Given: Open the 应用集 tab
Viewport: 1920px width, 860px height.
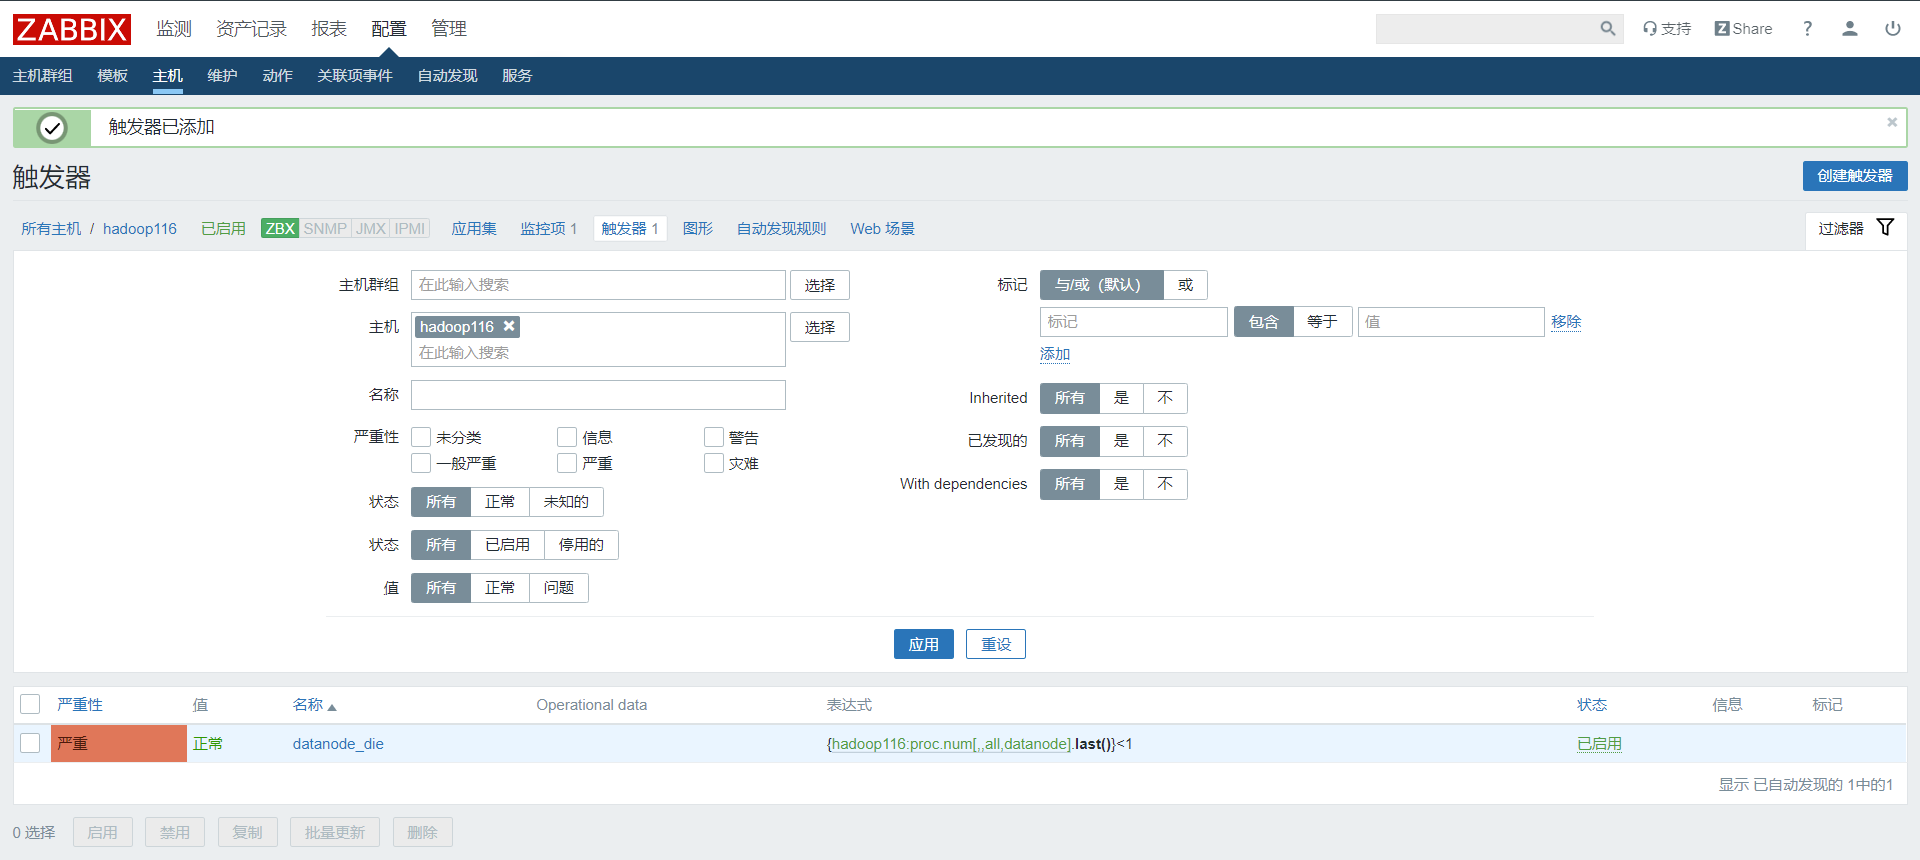Looking at the screenshot, I should (x=474, y=229).
